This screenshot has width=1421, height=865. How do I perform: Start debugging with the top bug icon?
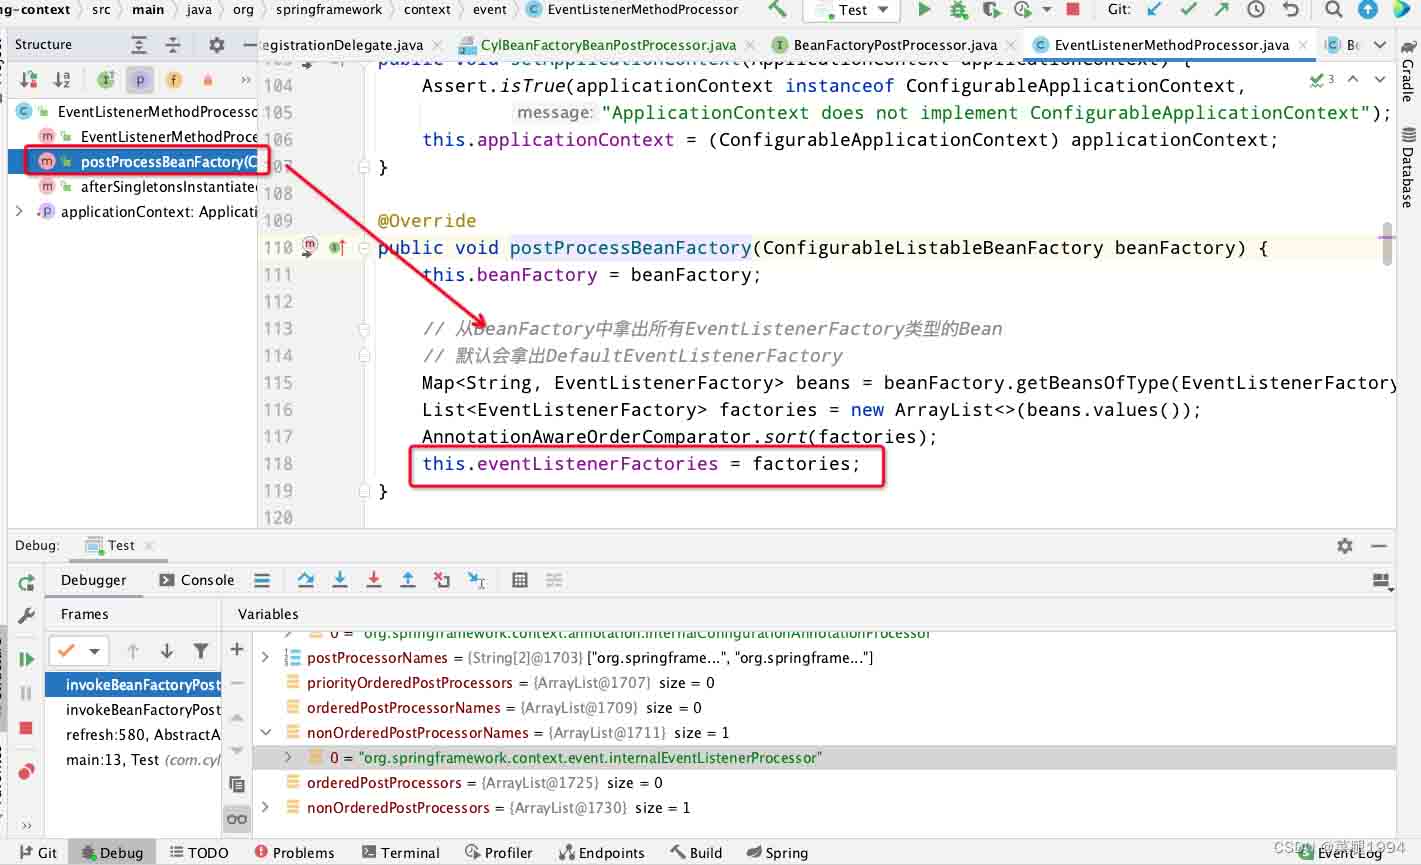pyautogui.click(x=958, y=9)
